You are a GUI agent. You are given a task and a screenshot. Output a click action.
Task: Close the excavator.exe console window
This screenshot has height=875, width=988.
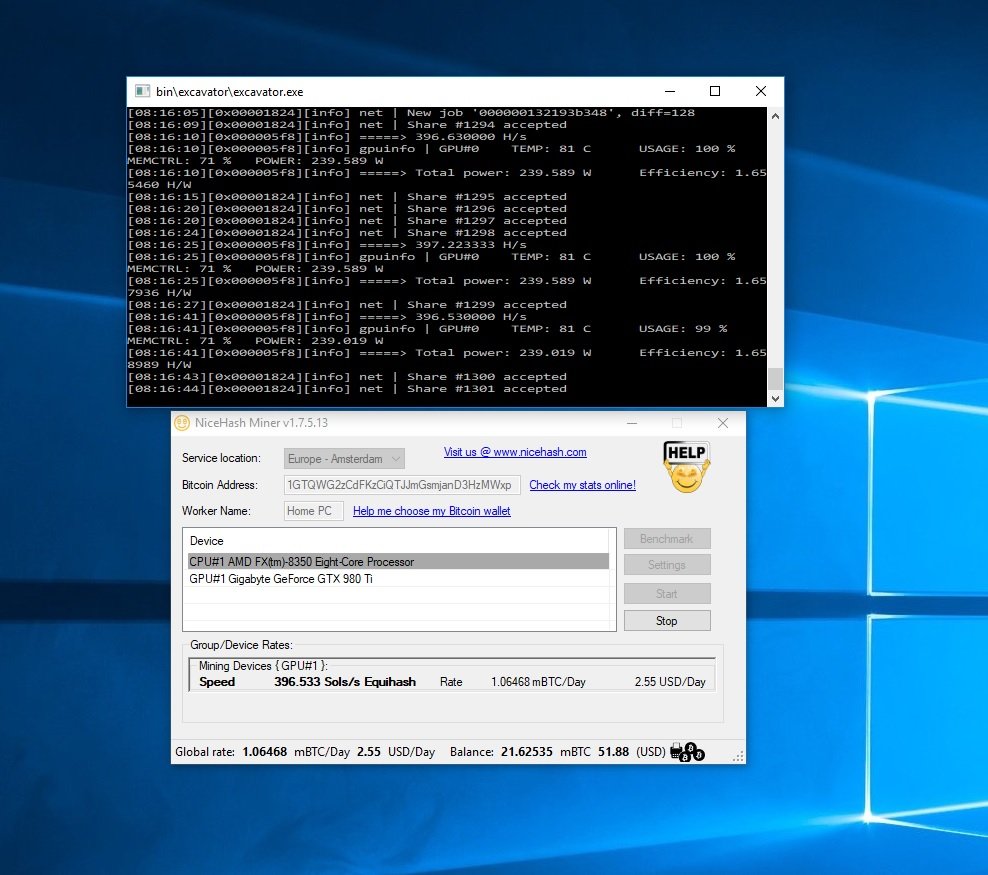coord(761,91)
